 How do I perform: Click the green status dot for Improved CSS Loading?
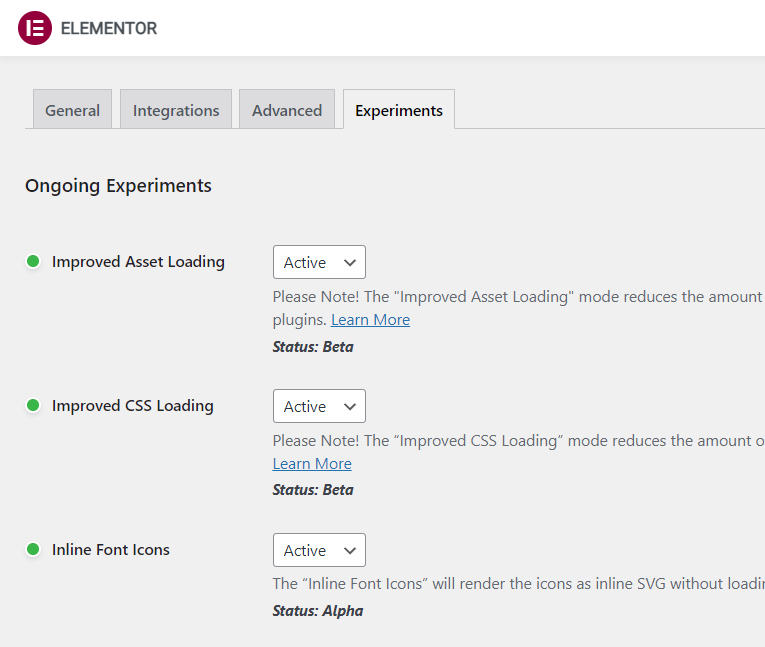click(33, 405)
